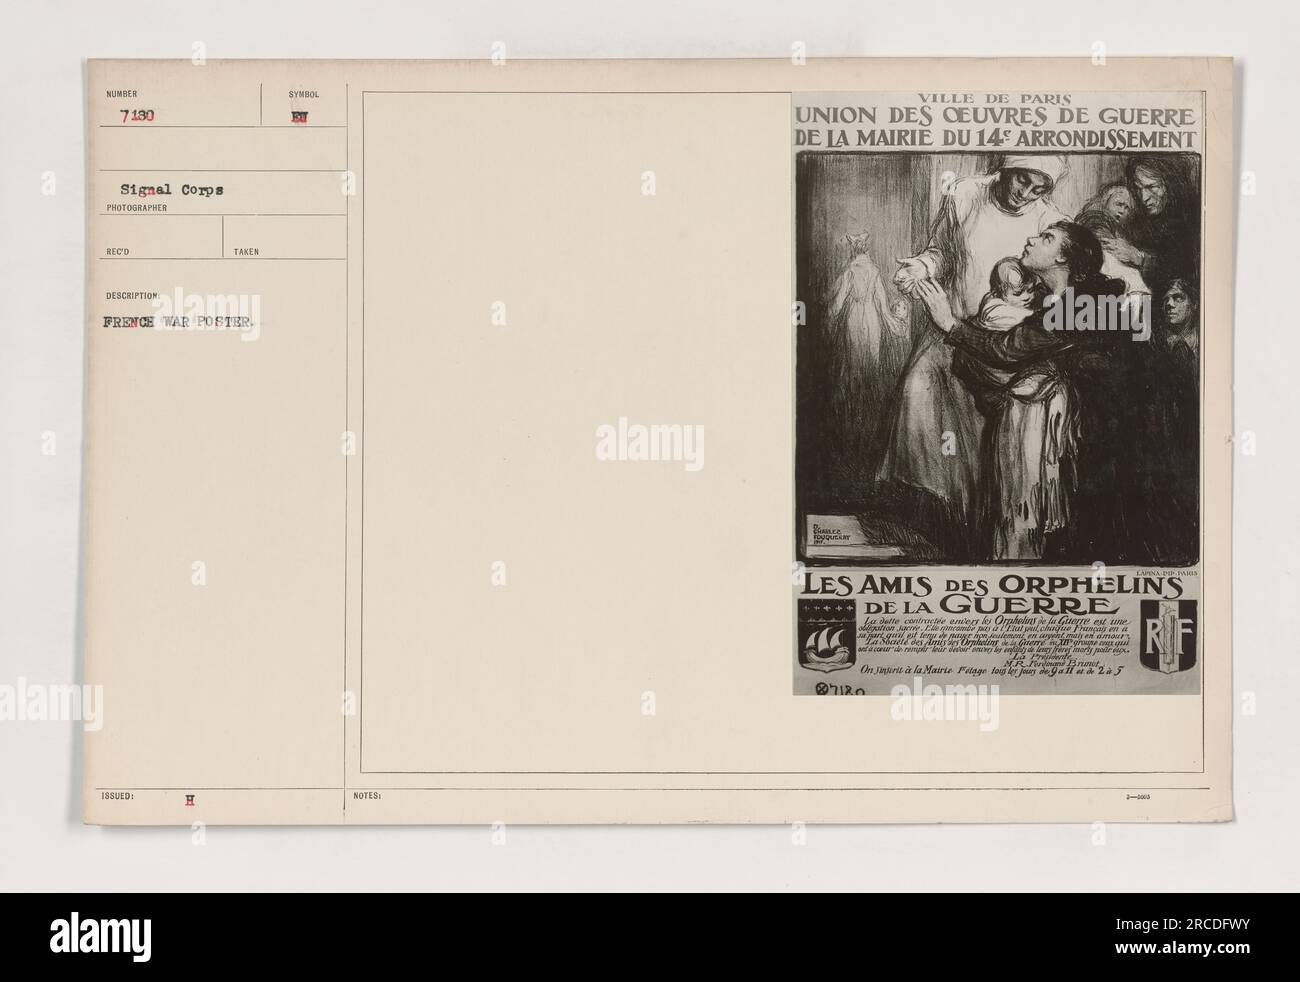This screenshot has width=1300, height=982.
Task: Click the "VILLE DE PARIS" poster heading
Action: tap(993, 98)
